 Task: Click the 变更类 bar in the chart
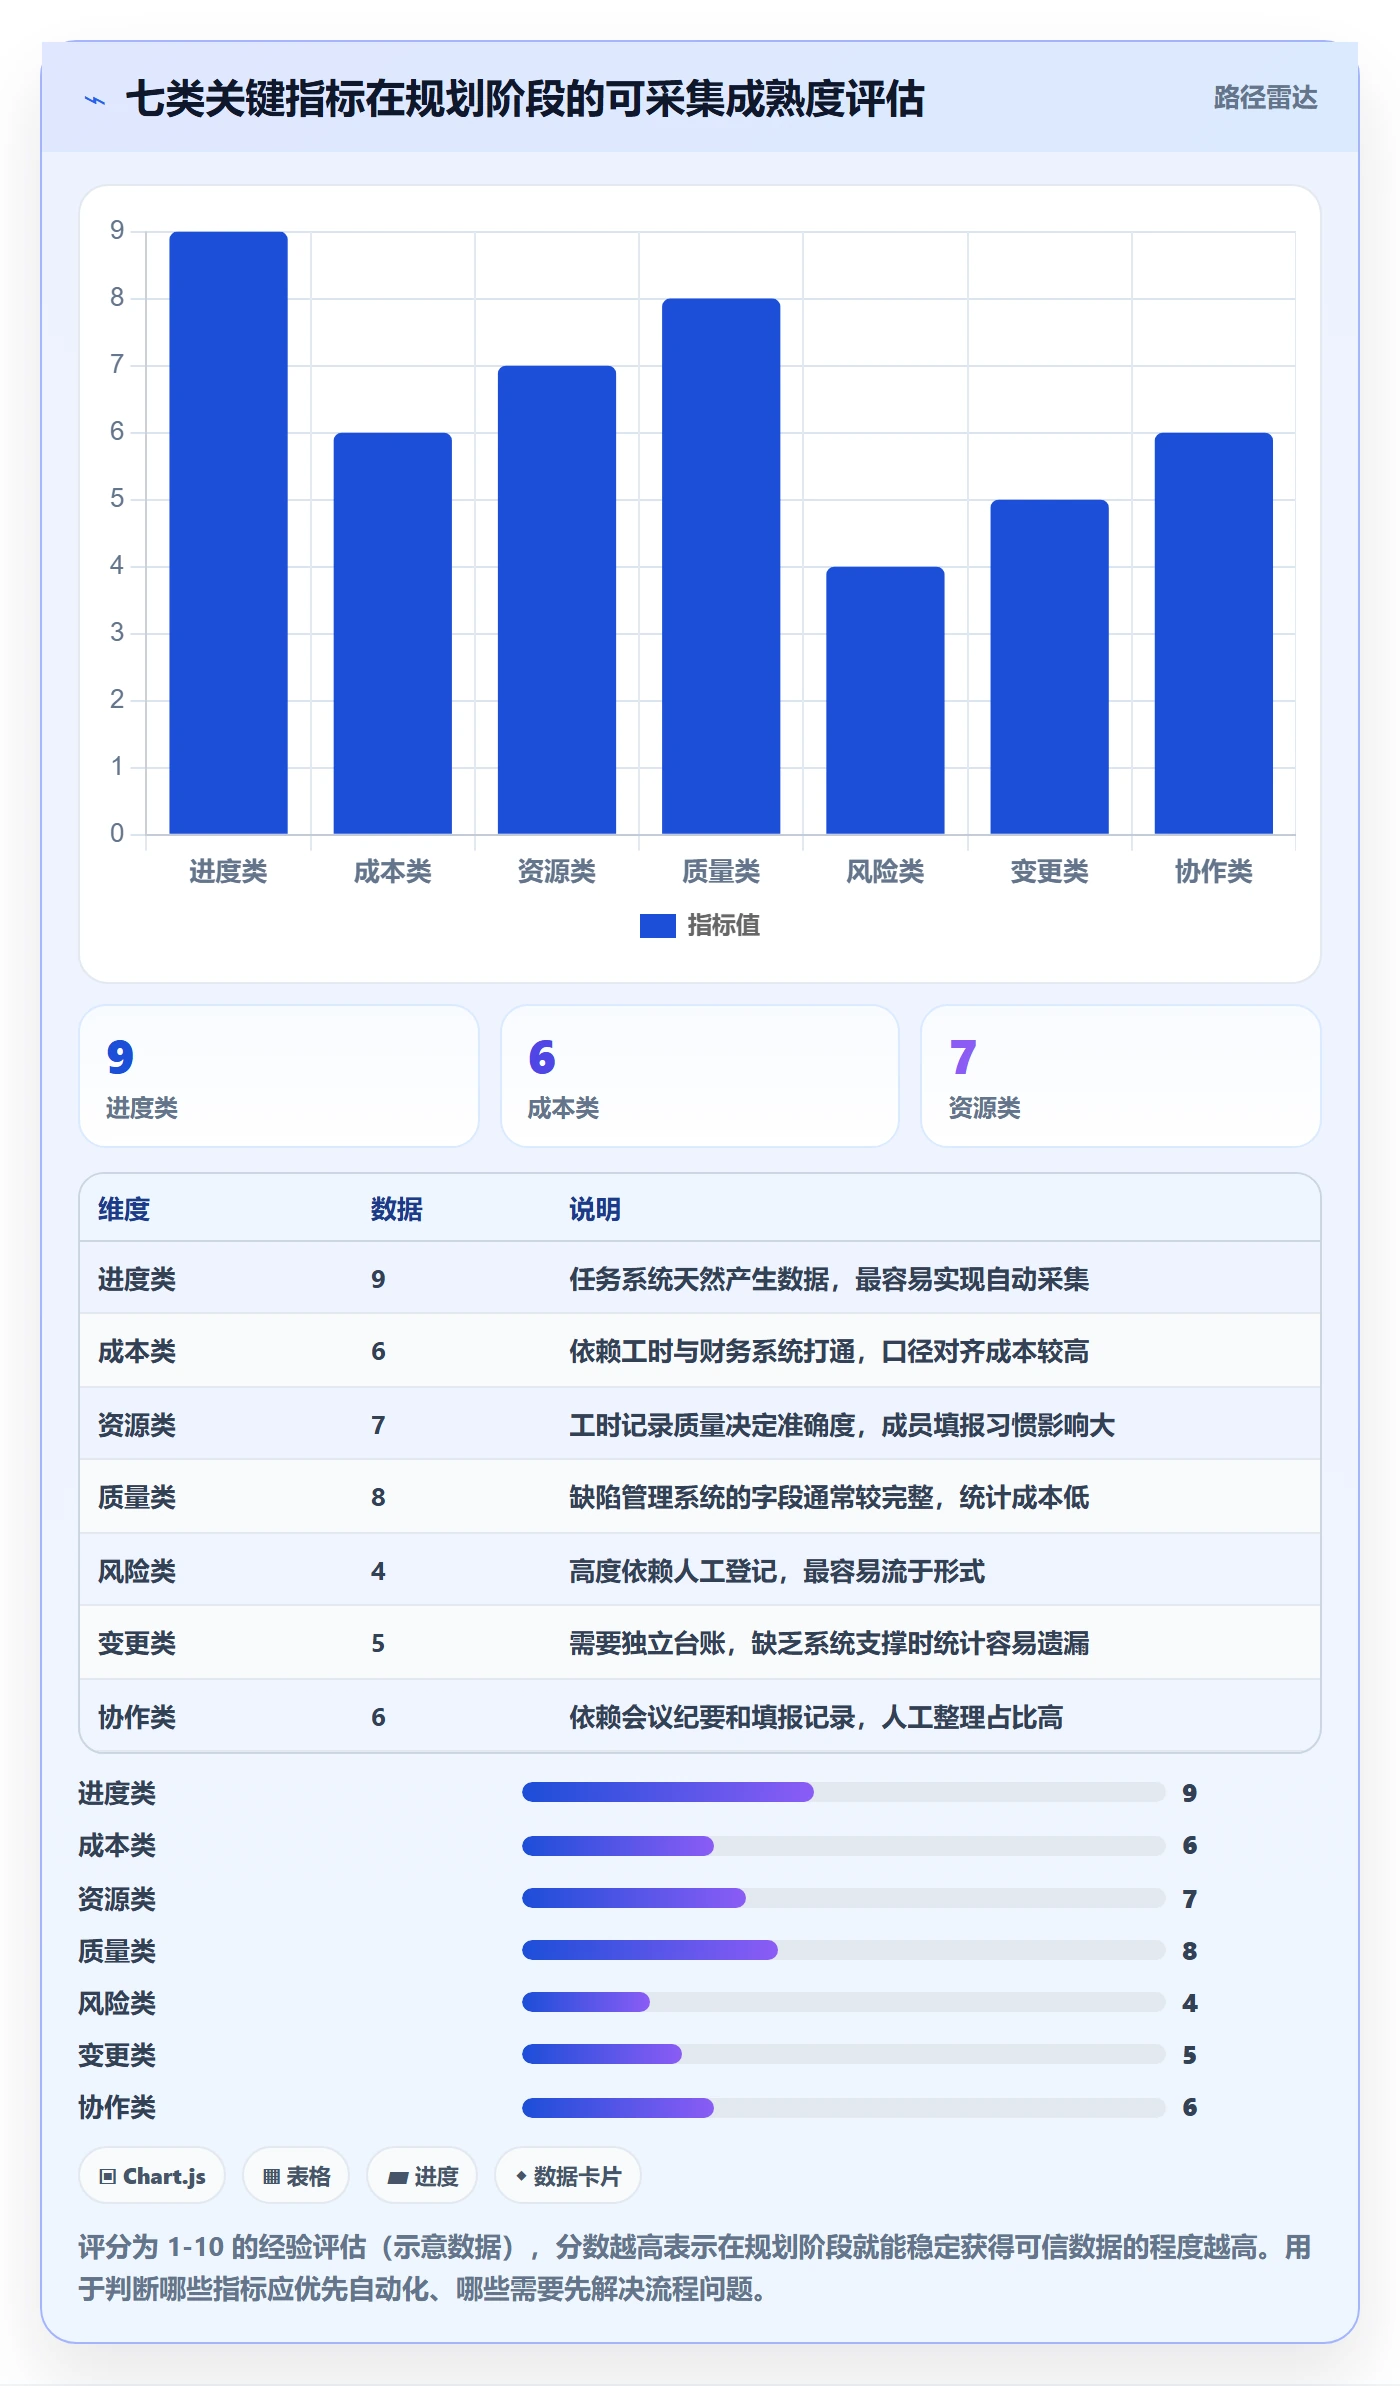click(x=1049, y=667)
